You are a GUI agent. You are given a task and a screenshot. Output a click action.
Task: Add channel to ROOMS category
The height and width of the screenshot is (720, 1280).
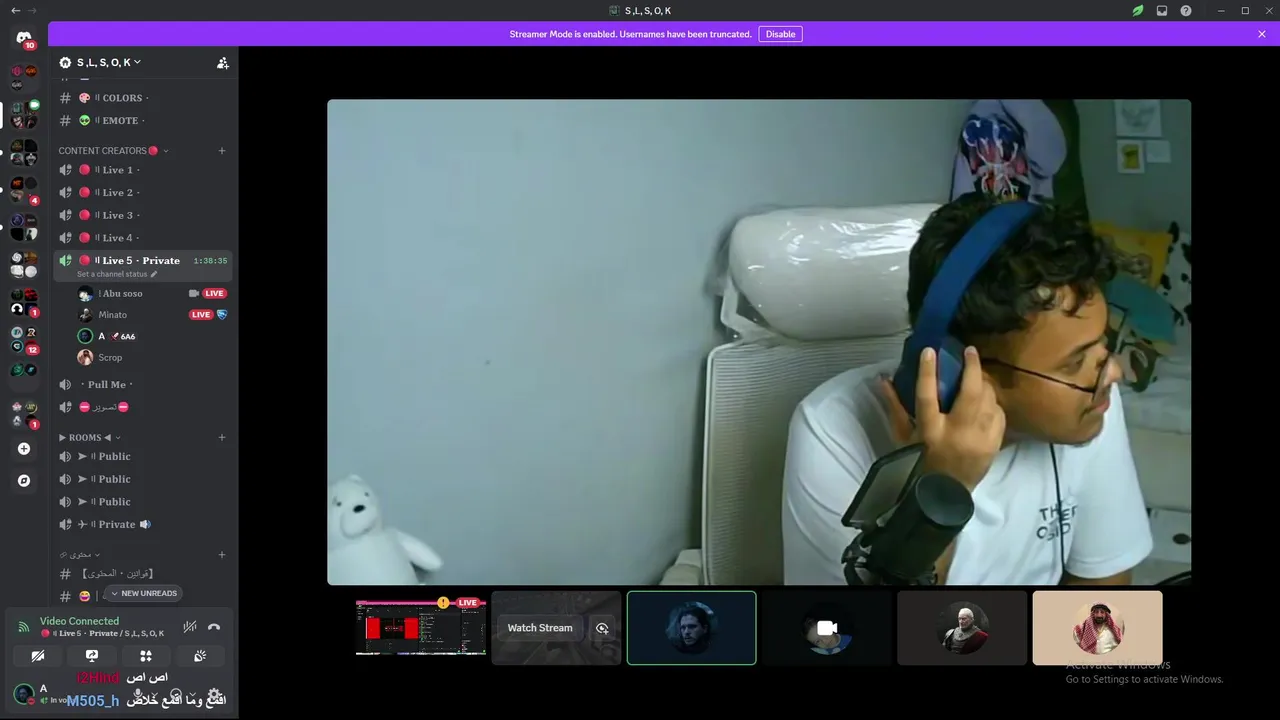click(x=222, y=437)
